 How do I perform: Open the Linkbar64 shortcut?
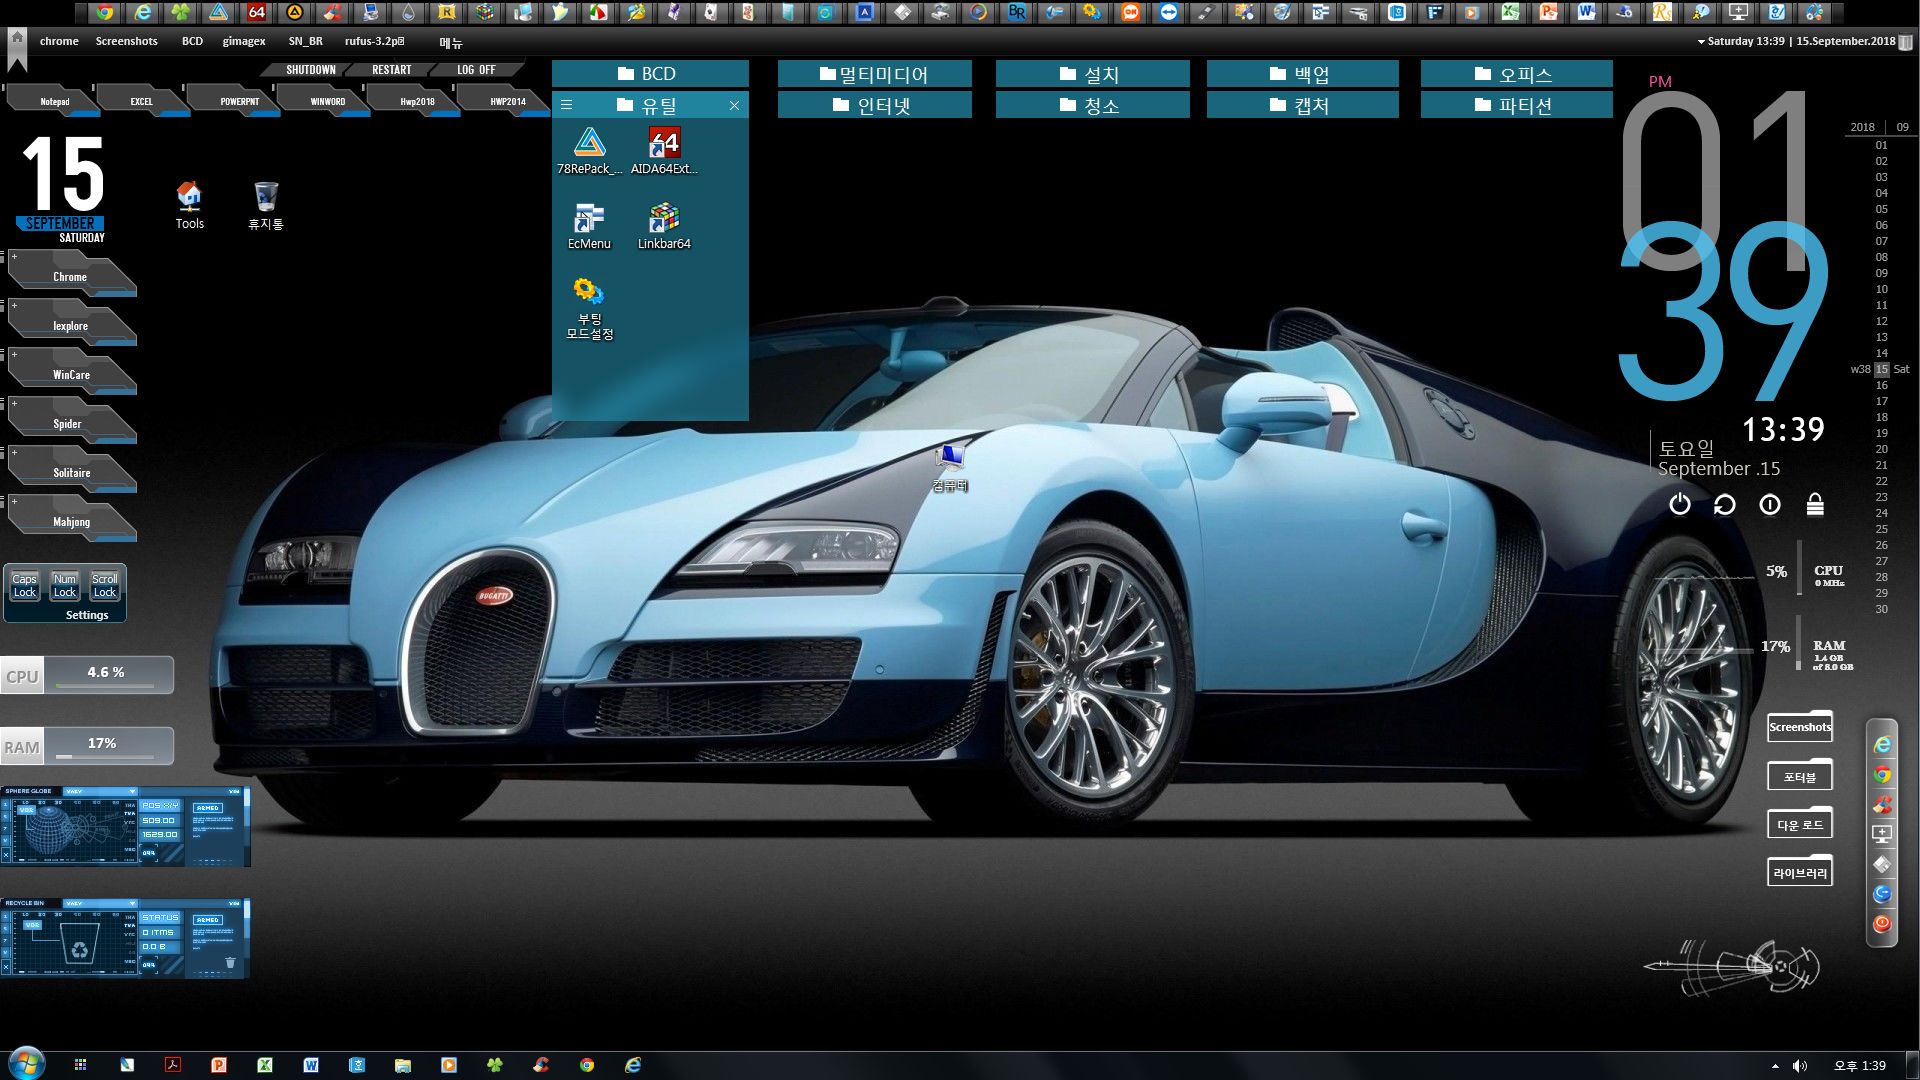click(664, 226)
